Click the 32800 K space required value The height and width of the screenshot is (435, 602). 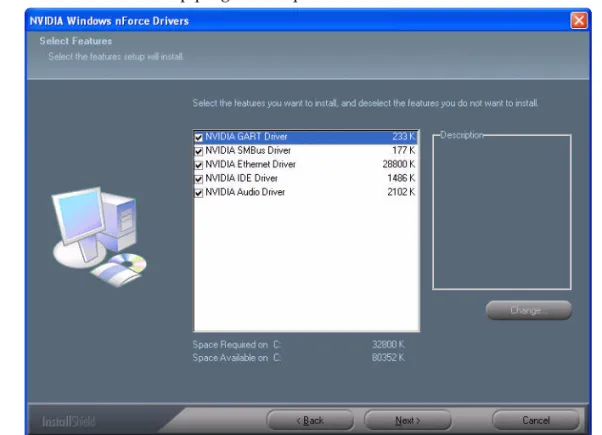pyautogui.click(x=388, y=344)
